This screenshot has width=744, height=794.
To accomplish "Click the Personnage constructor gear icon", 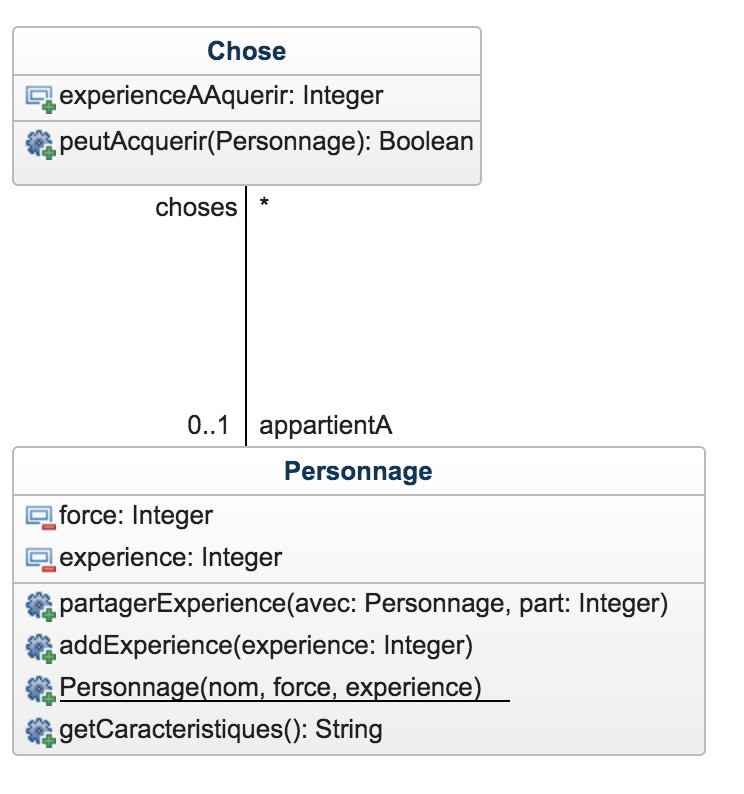I will point(39,689).
